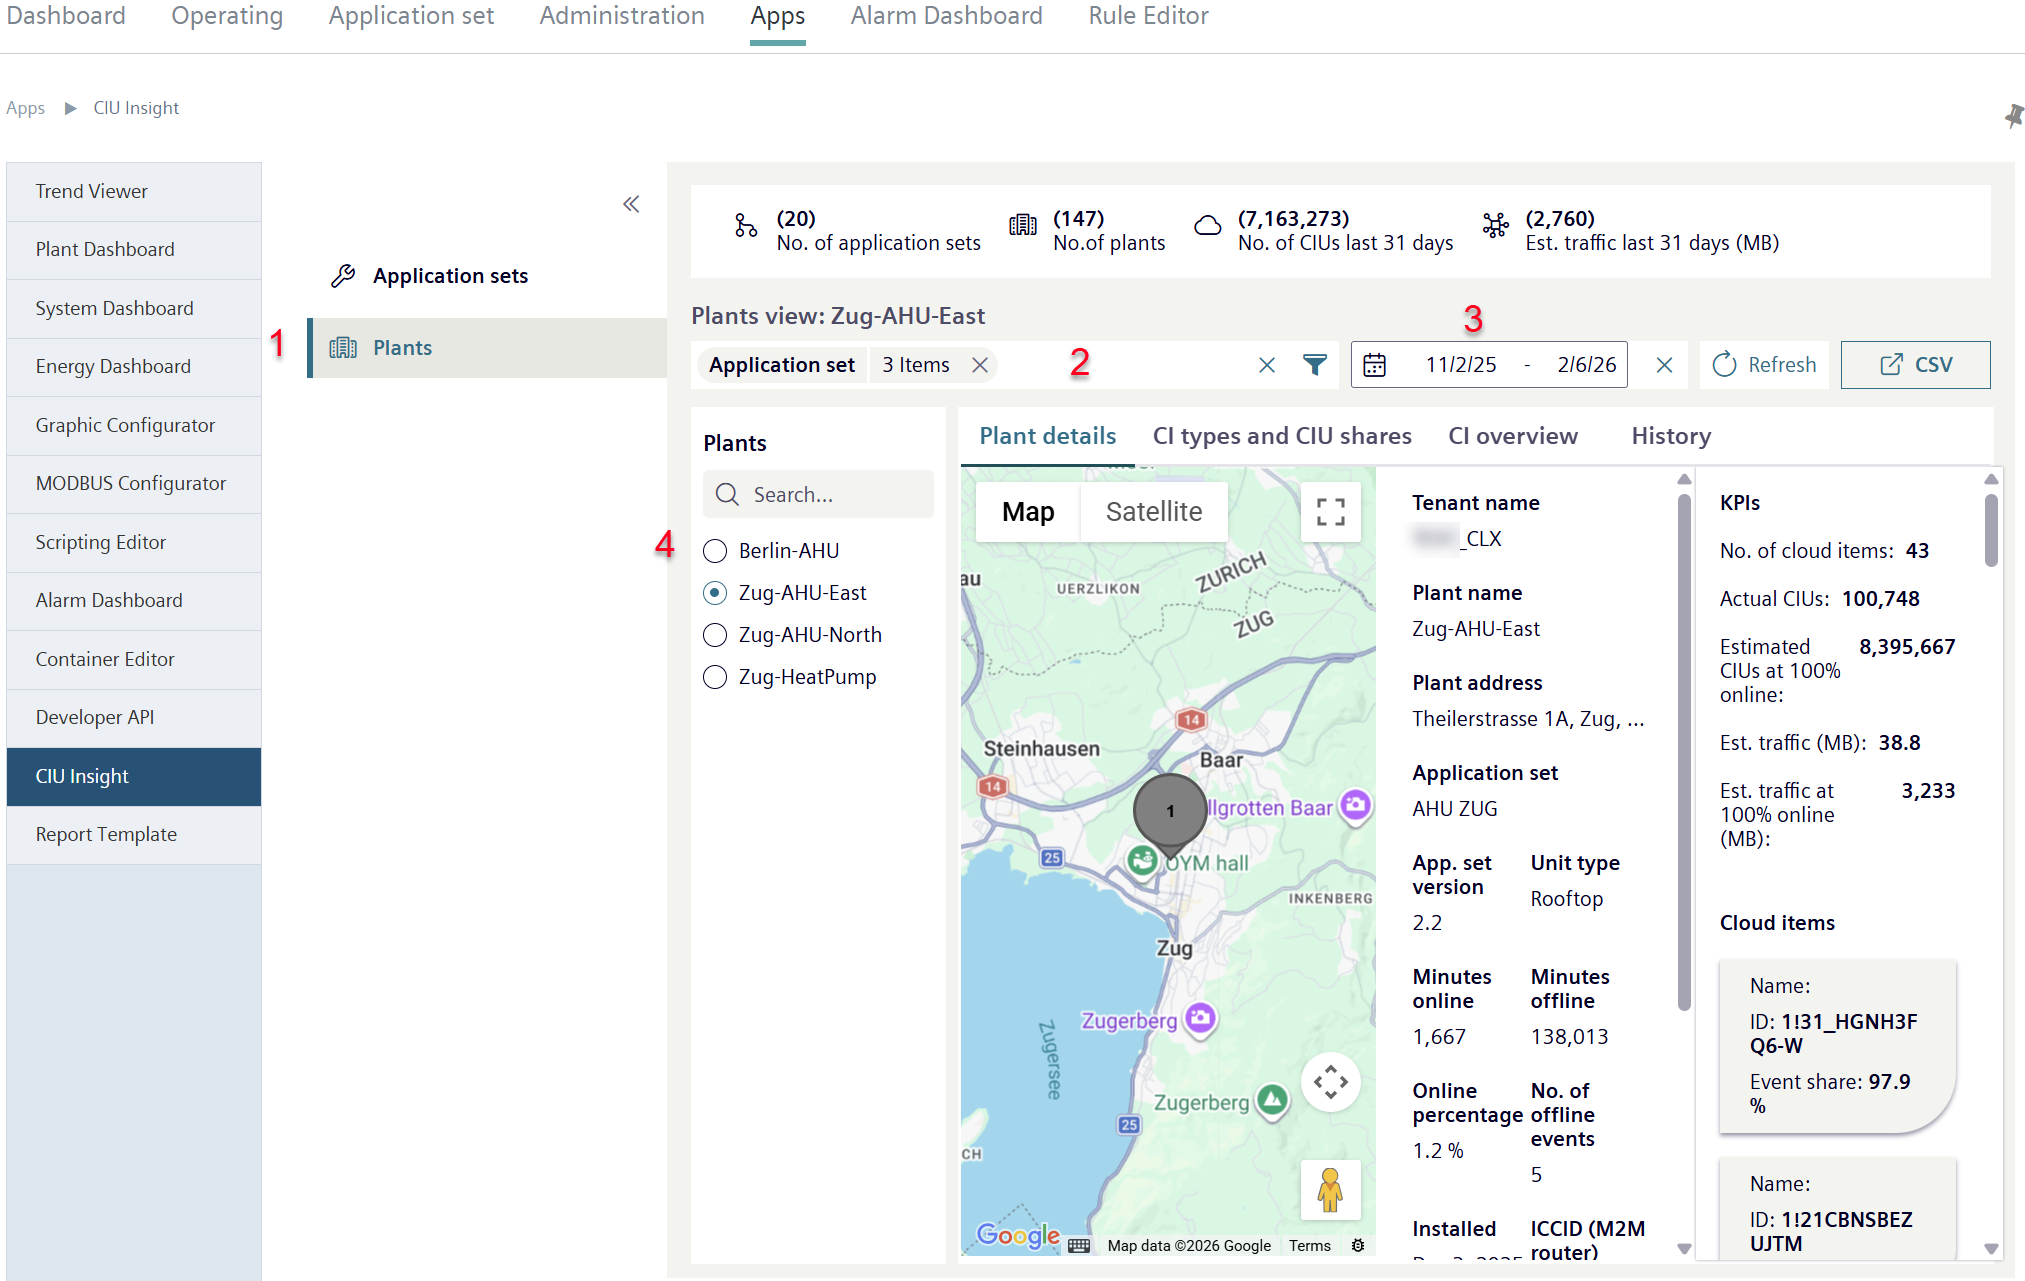Click the map camera controls icon
2025x1281 pixels.
pyautogui.click(x=1330, y=1082)
